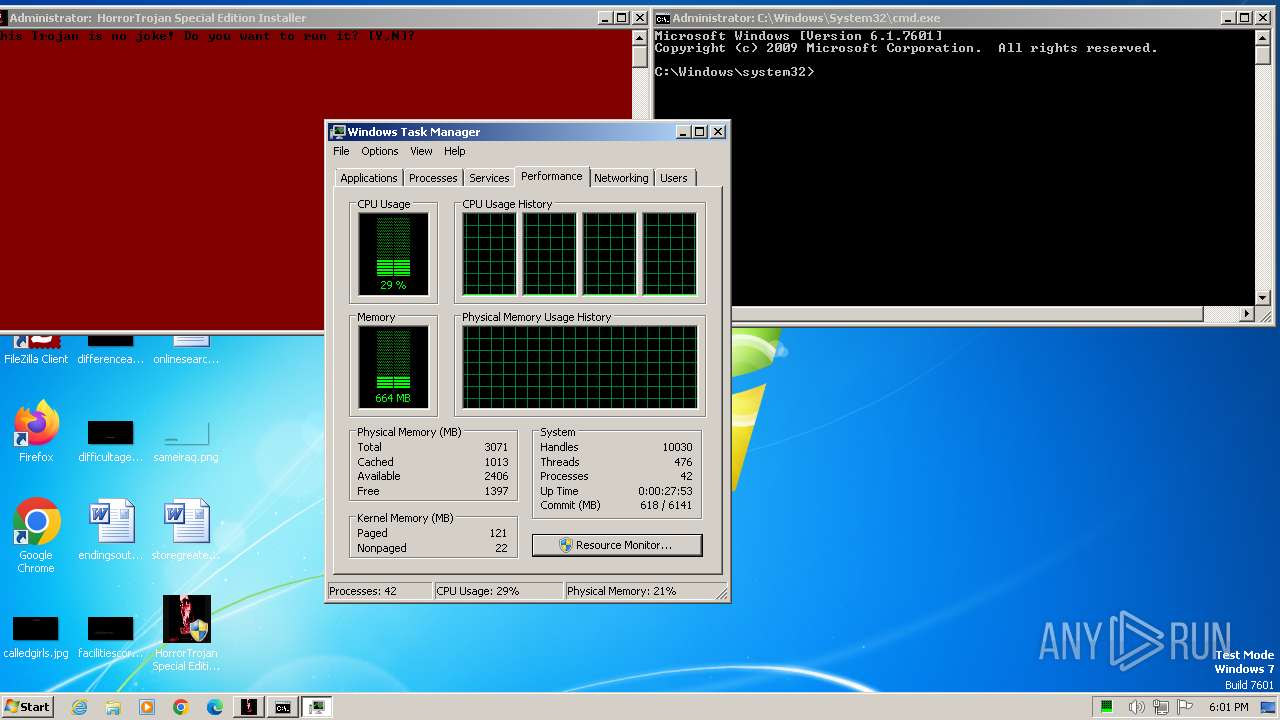
Task: Open the Start menu
Action: (x=28, y=707)
